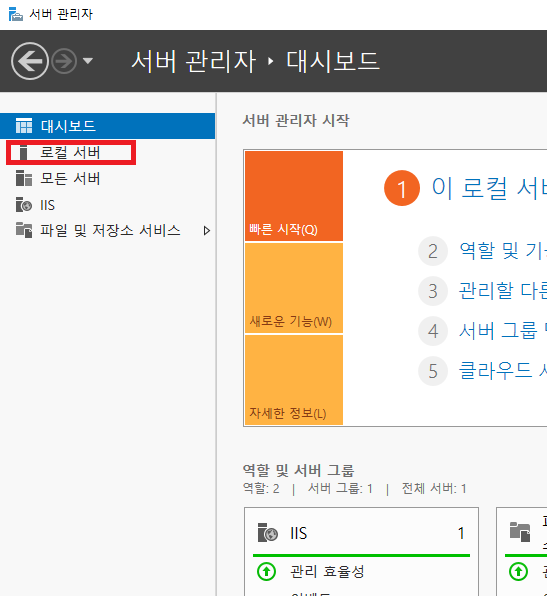Image resolution: width=547 pixels, height=596 pixels.
Task: Click the 역할 및 서버 그룹 heading
Action: coord(298,471)
